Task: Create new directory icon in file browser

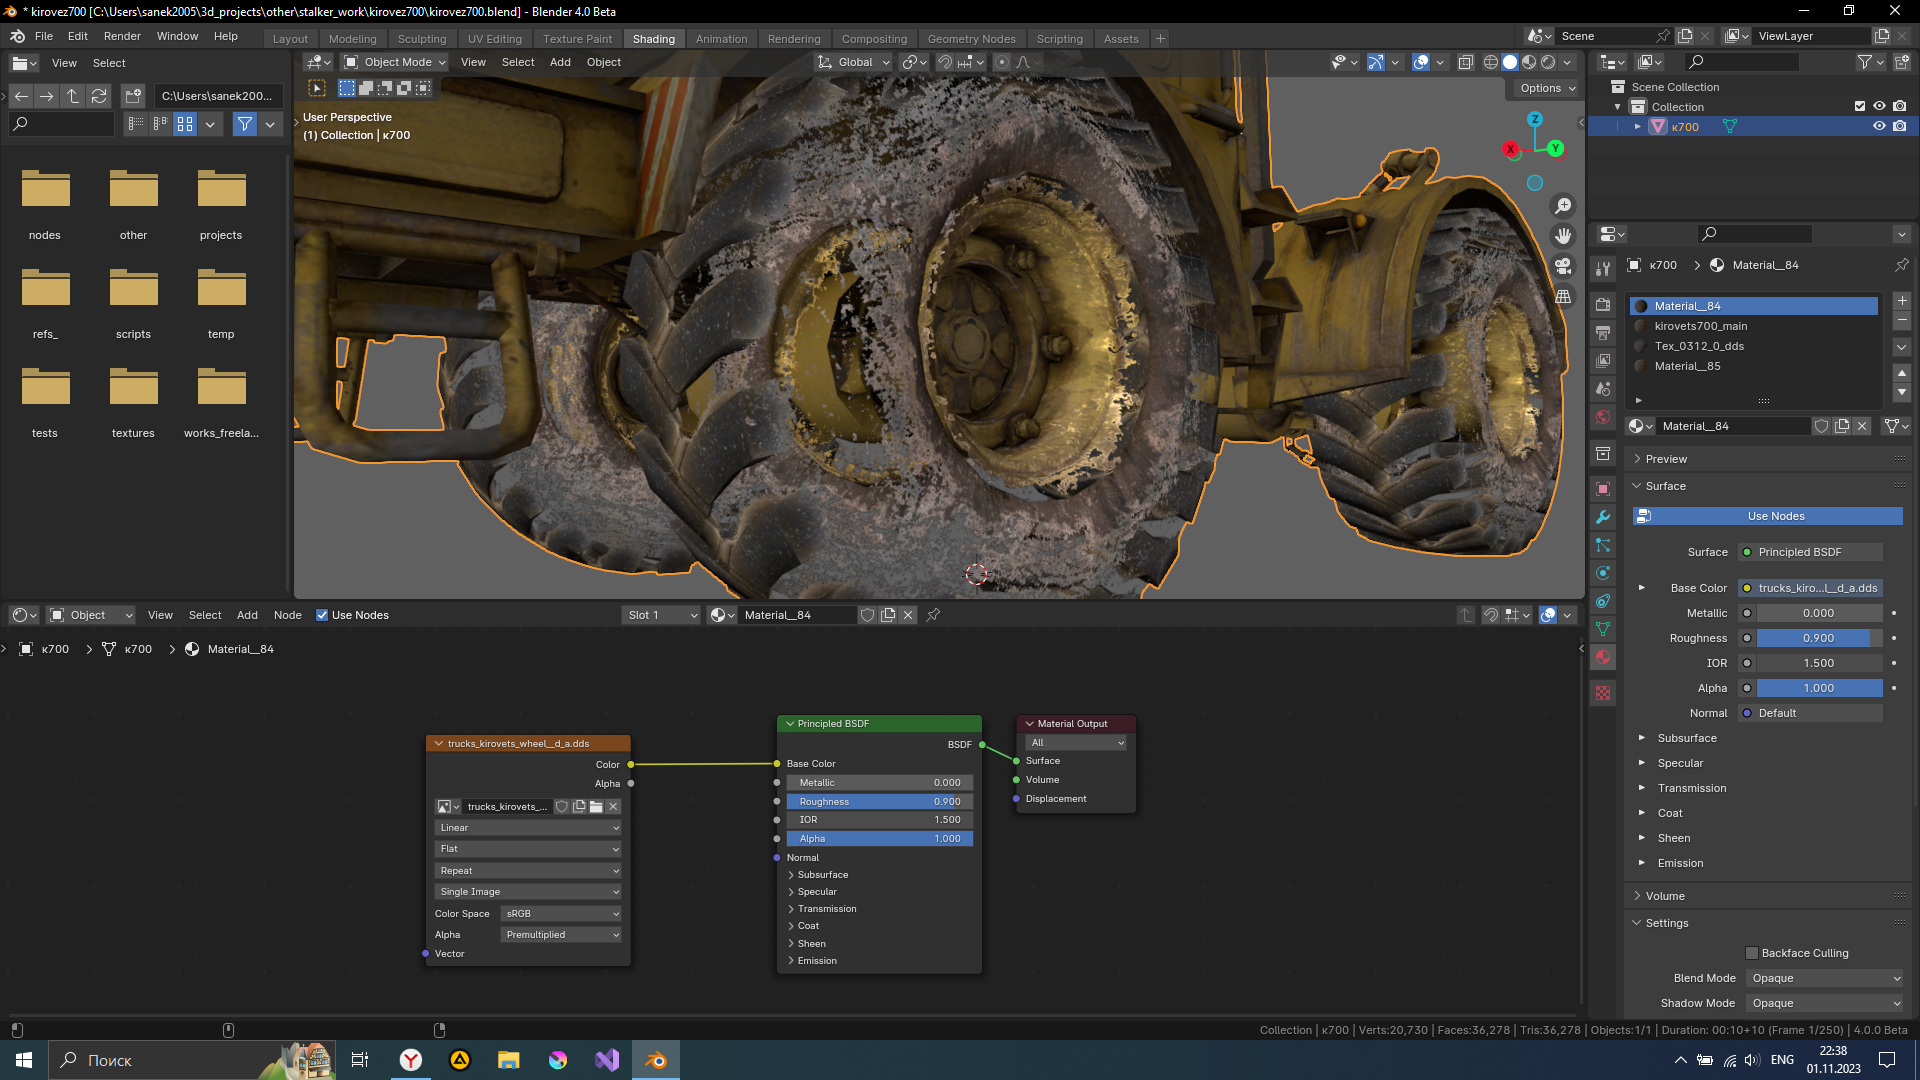Action: (133, 96)
